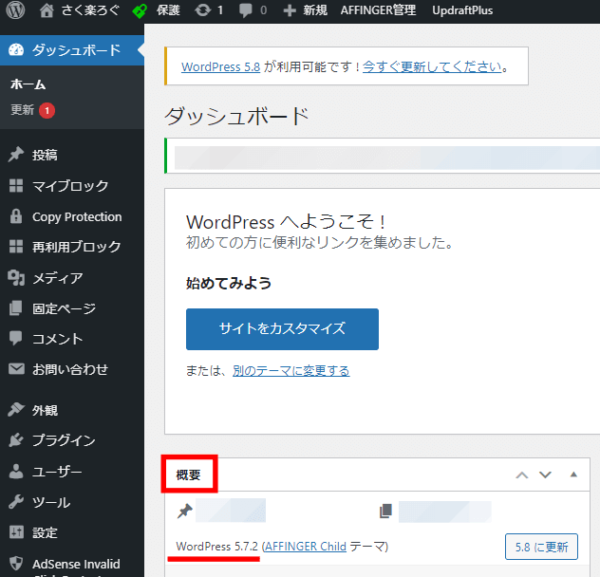Click the コメント speech bubble icon
Image resolution: width=600 pixels, height=577 pixels.
(x=16, y=339)
